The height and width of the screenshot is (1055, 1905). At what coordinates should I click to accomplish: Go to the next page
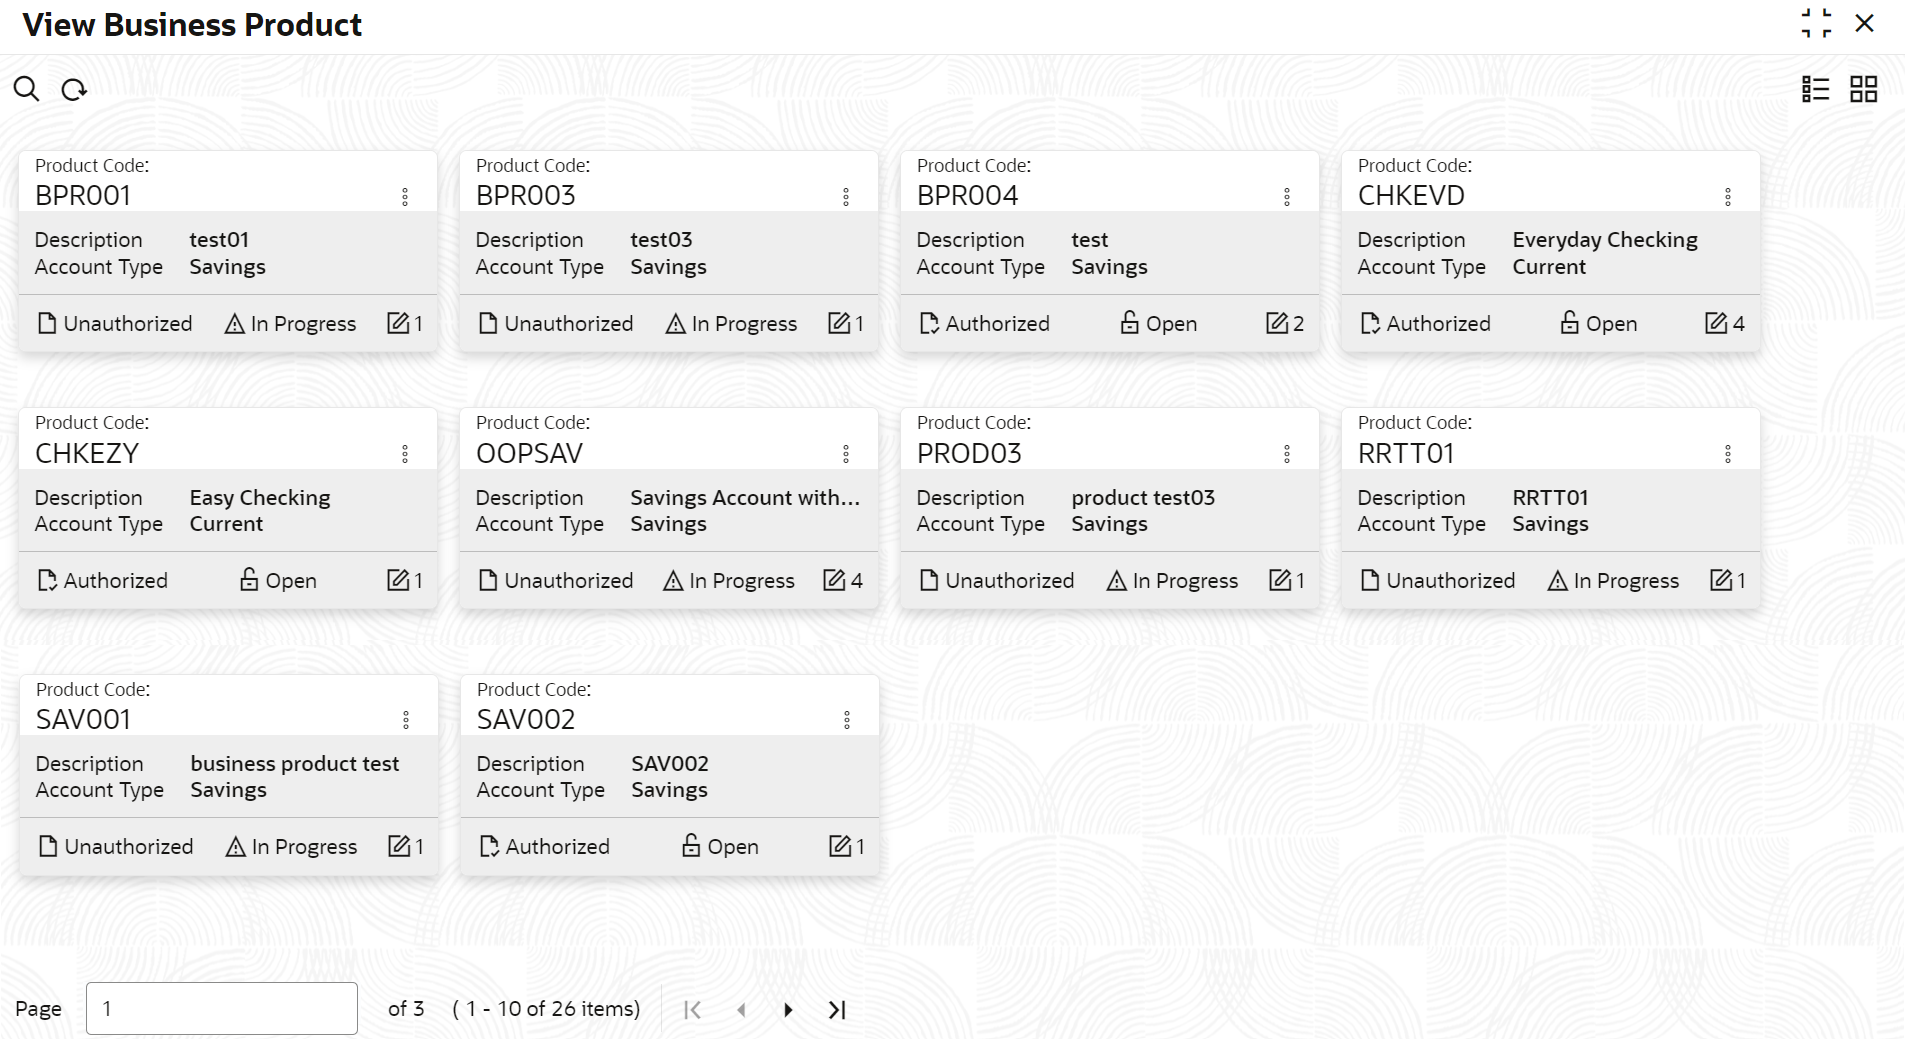pyautogui.click(x=788, y=1010)
